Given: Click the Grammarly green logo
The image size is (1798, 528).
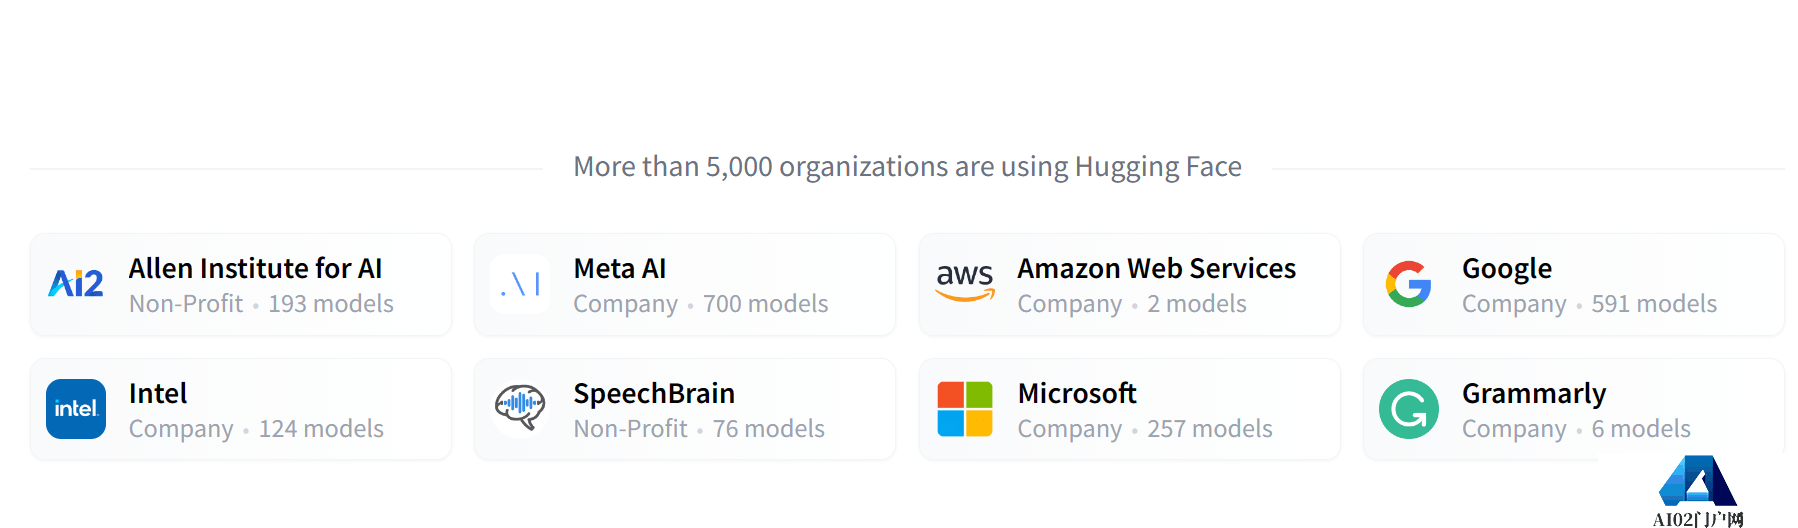Looking at the screenshot, I should pyautogui.click(x=1408, y=409).
